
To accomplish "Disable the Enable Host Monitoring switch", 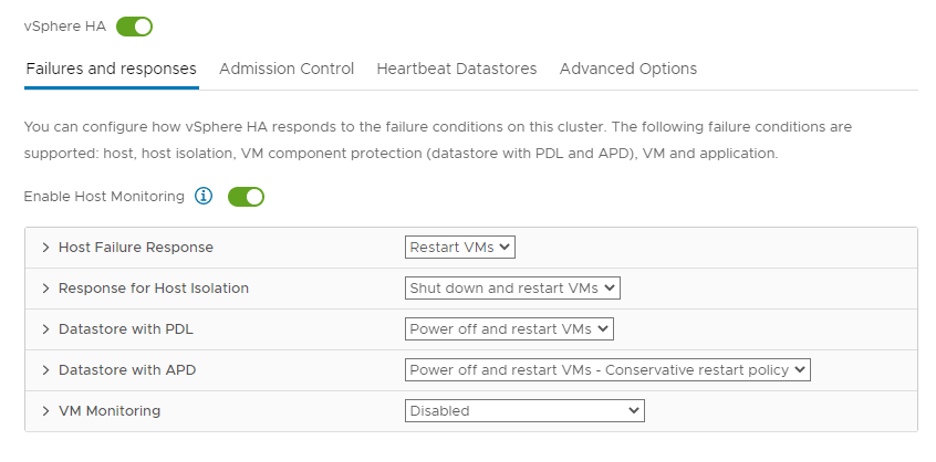I will (x=246, y=197).
